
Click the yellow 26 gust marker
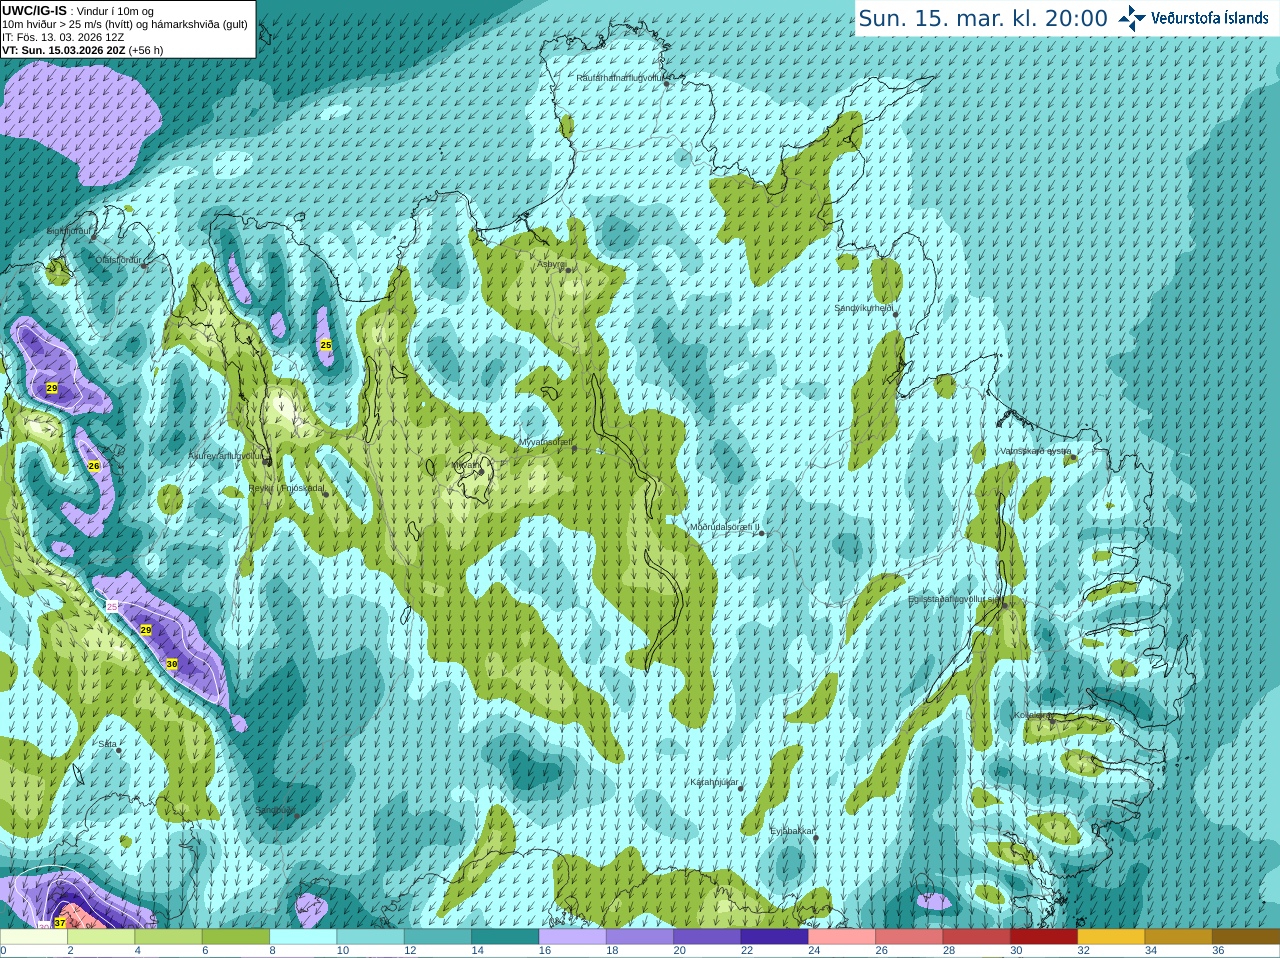click(94, 466)
